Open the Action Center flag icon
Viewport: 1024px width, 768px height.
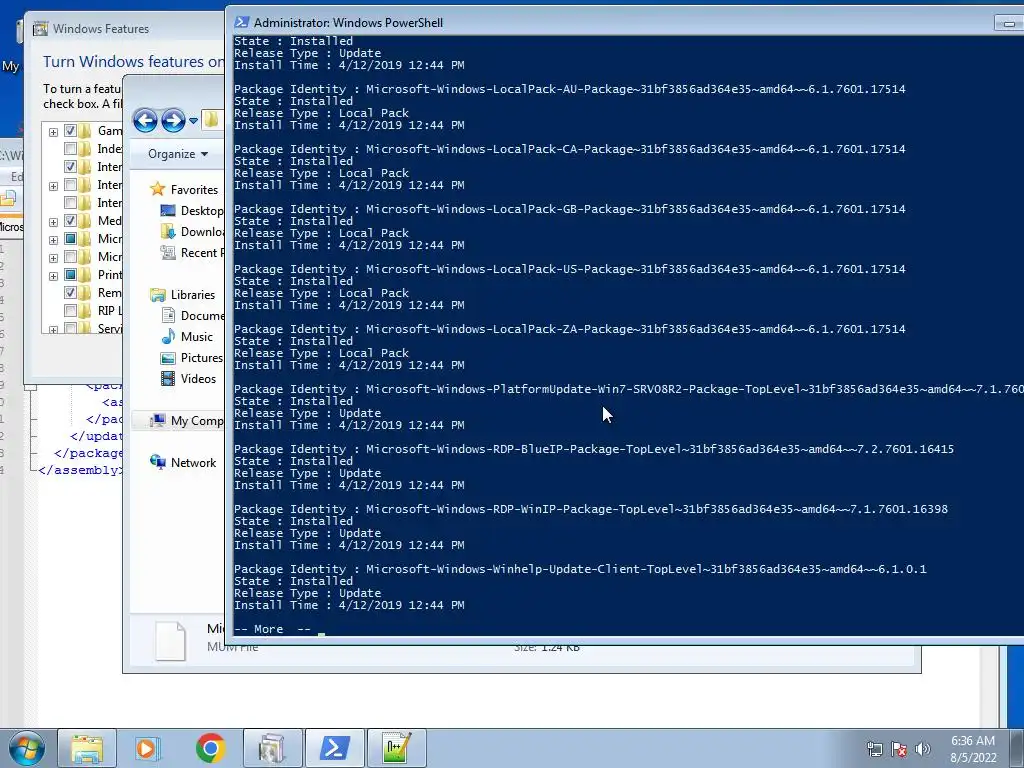pos(899,749)
